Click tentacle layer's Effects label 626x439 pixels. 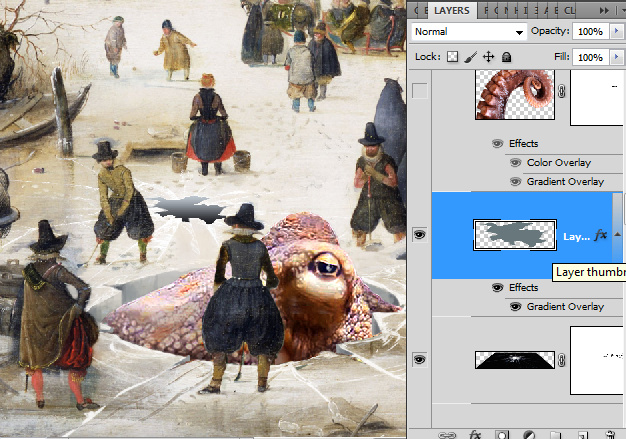point(523,143)
